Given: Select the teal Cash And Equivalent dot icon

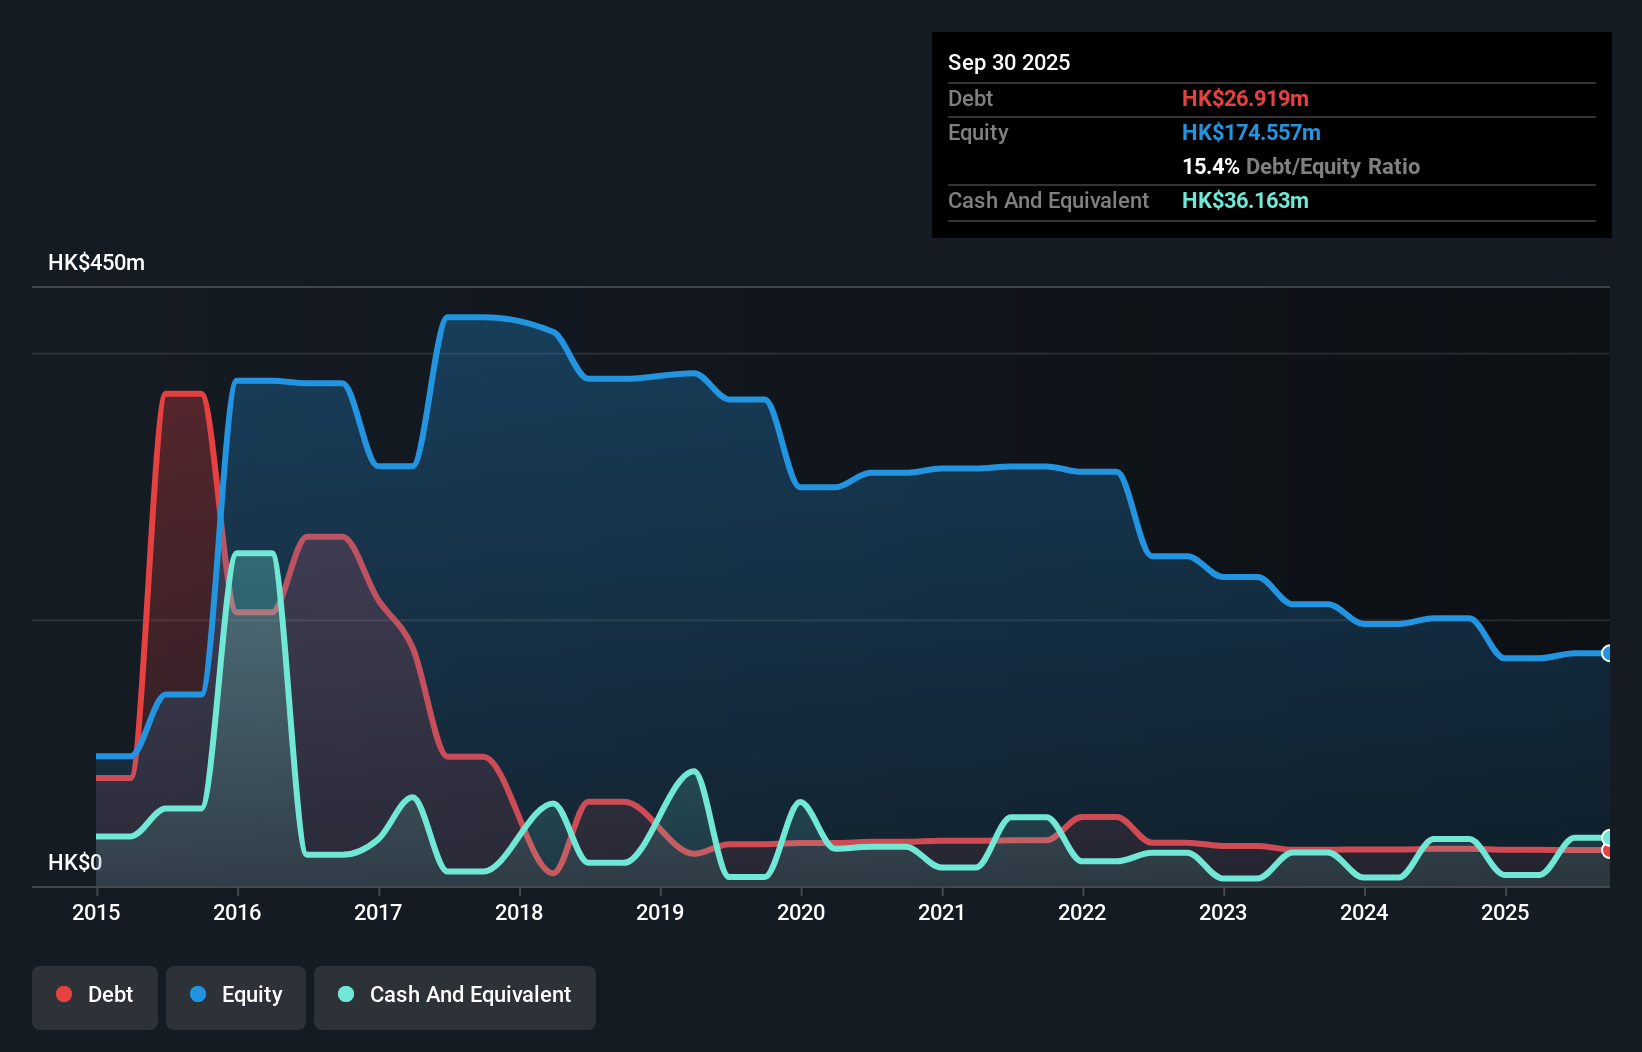Looking at the screenshot, I should pos(344,994).
